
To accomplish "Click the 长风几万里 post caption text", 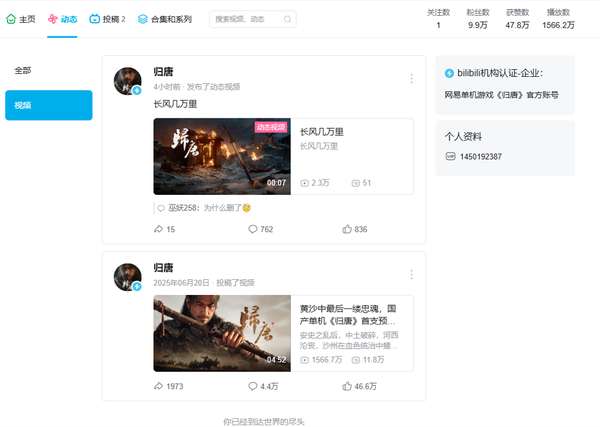I will pyautogui.click(x=175, y=104).
